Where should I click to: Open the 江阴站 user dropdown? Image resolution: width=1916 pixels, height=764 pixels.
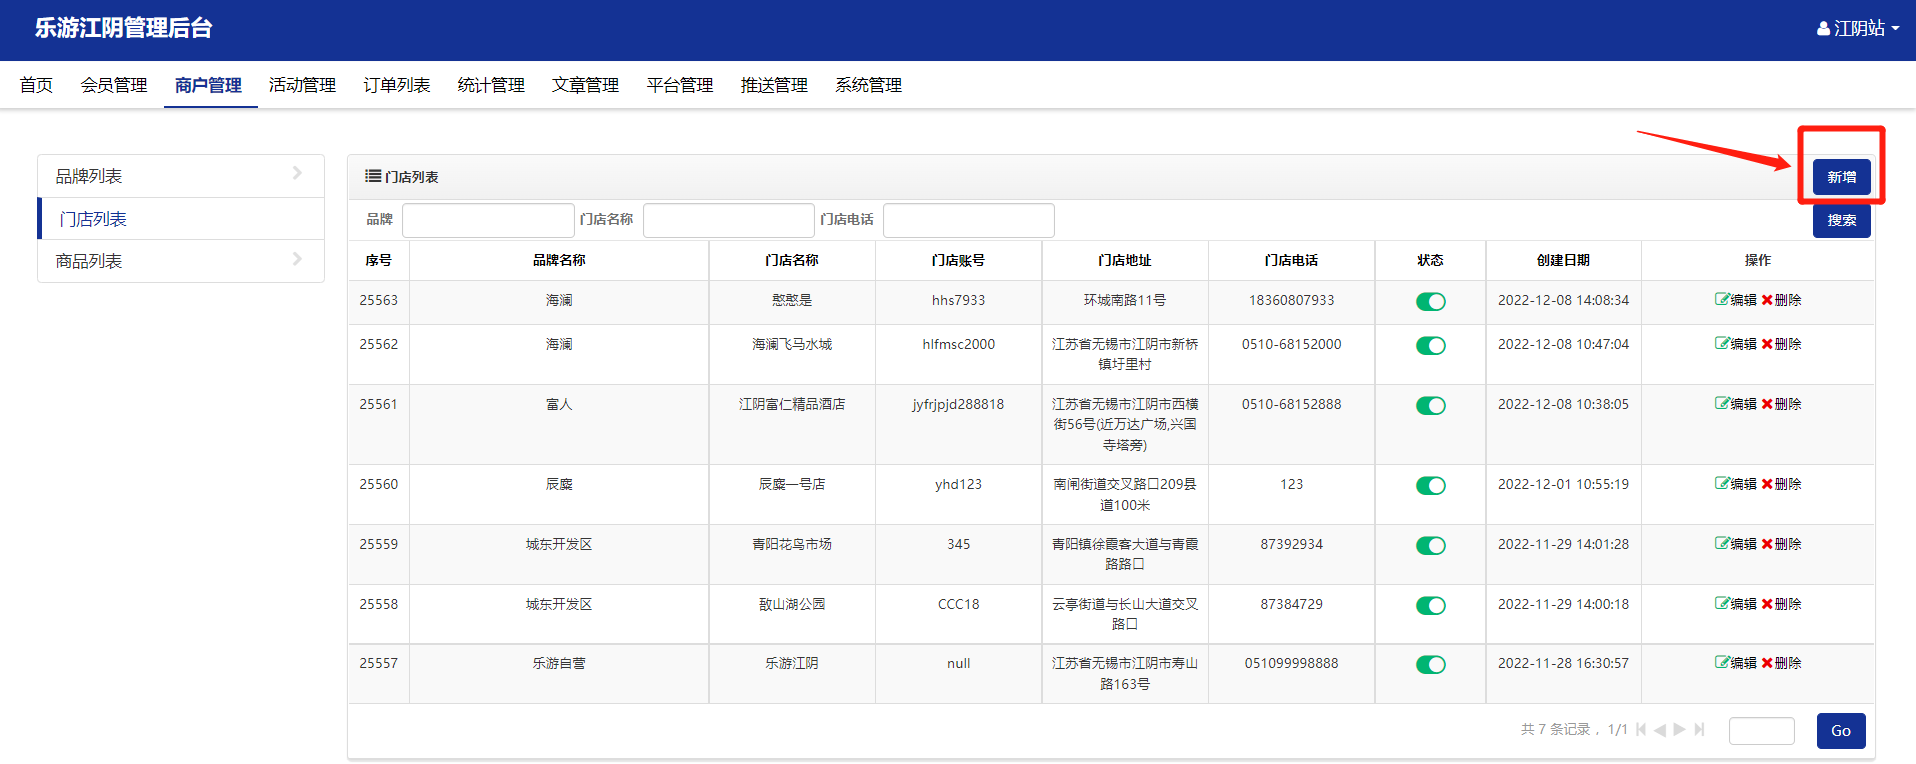click(1857, 29)
